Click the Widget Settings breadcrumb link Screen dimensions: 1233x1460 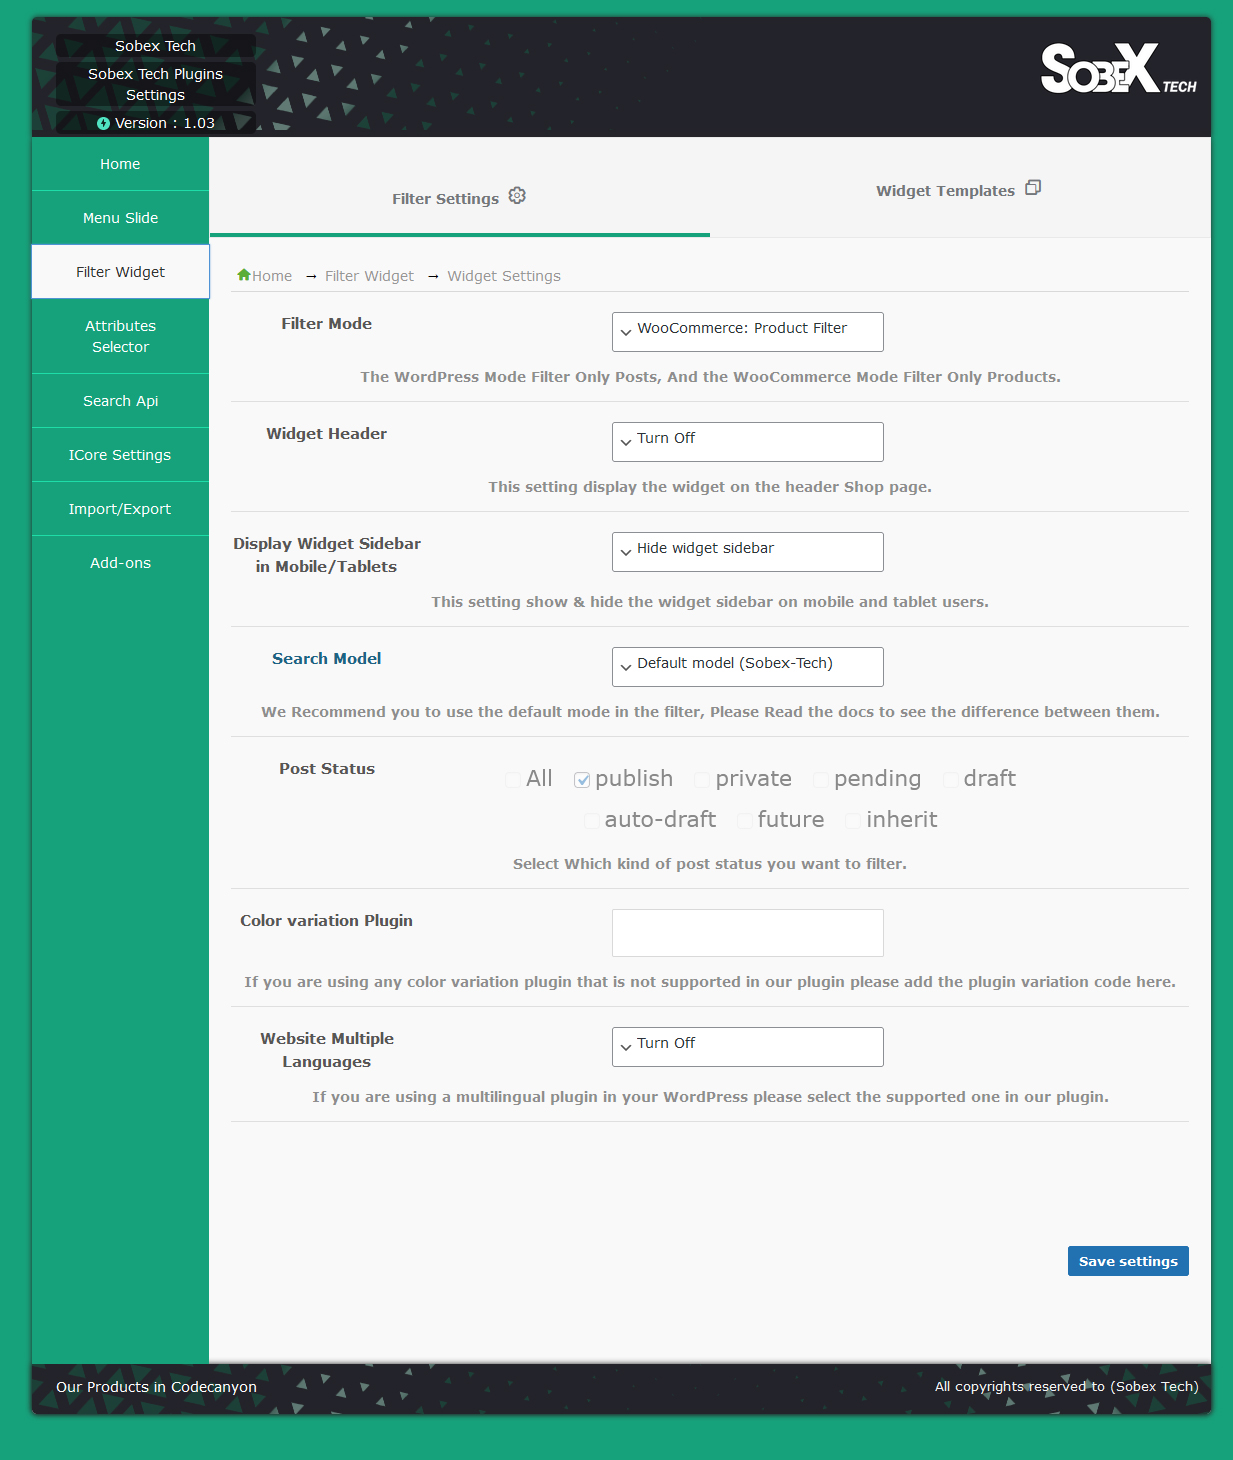coord(504,276)
